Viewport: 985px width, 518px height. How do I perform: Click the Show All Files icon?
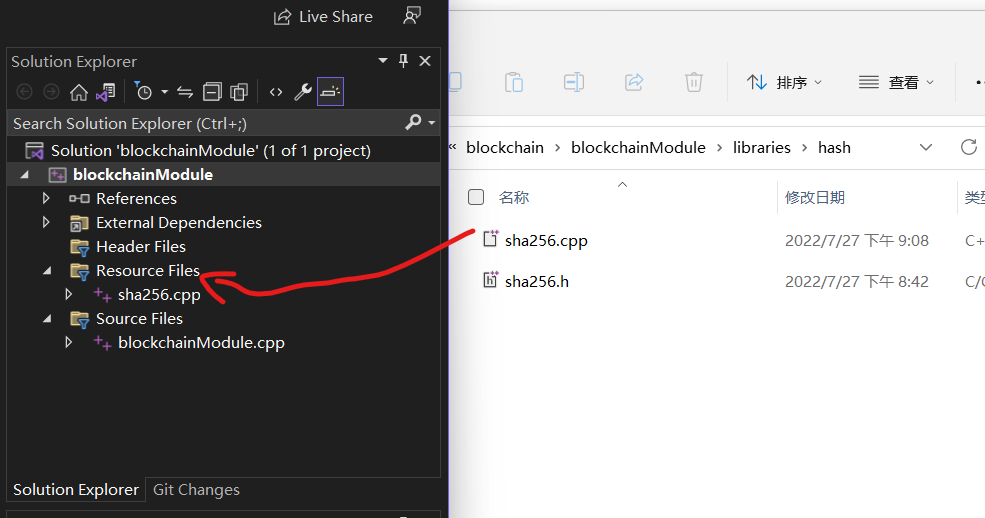239,92
